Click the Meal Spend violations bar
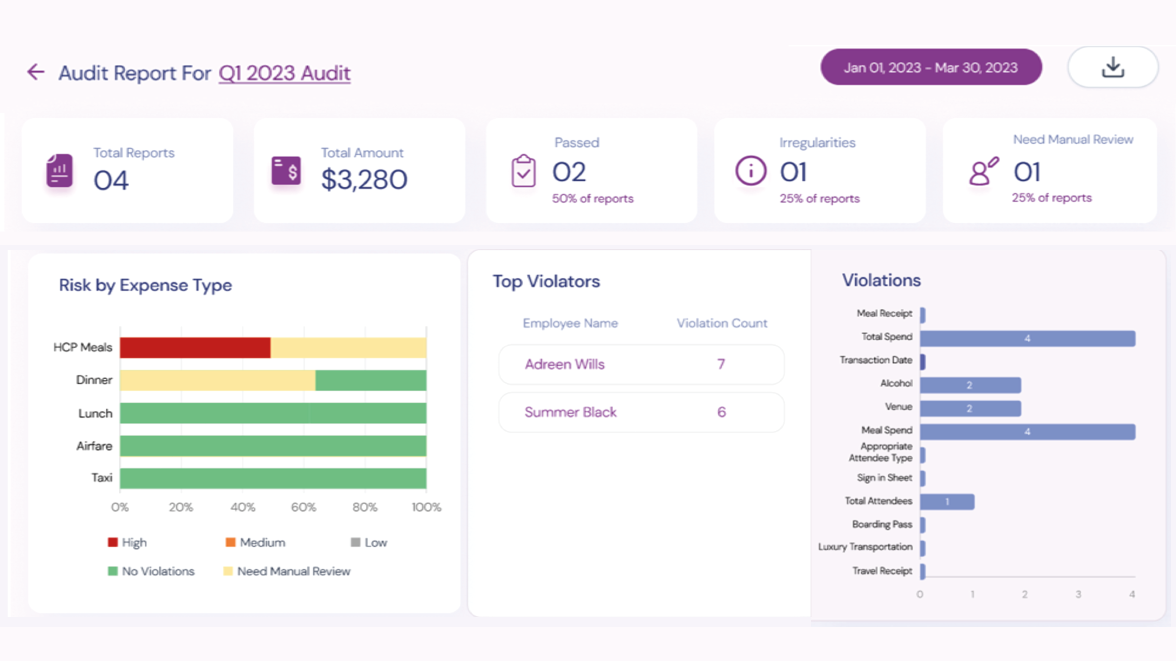This screenshot has height=661, width=1176. click(x=1027, y=432)
